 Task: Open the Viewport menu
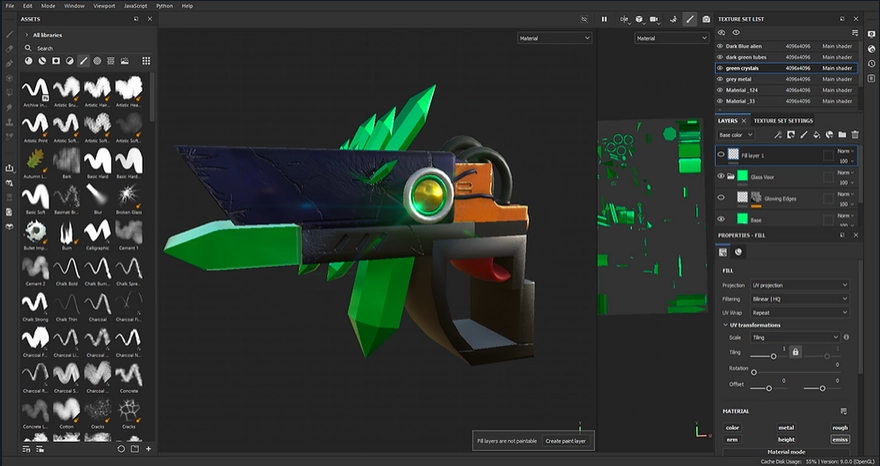coord(103,6)
